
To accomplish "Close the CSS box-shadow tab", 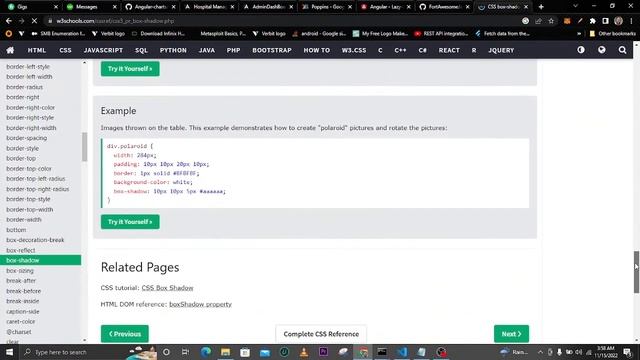I will pyautogui.click(x=526, y=7).
